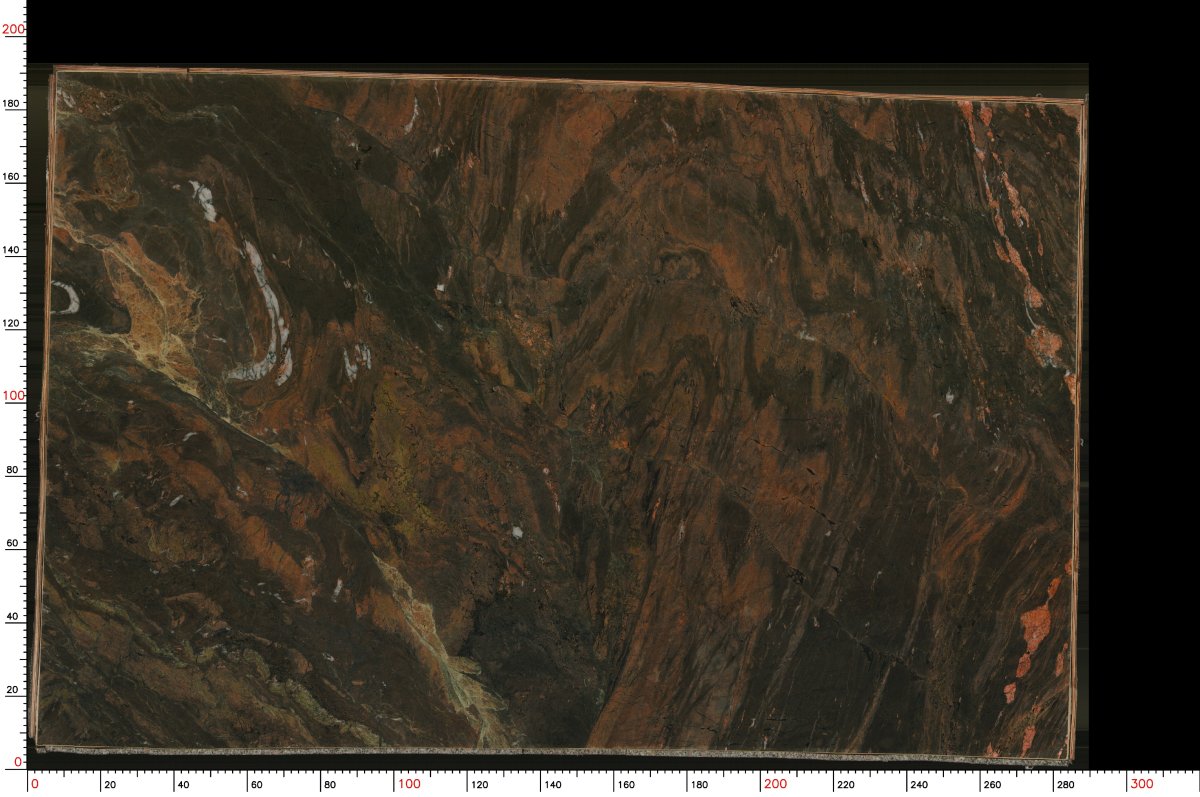Screen dimensions: 1200x797
Task: Click the 80 mark on vertical ruler
Action: tap(13, 469)
